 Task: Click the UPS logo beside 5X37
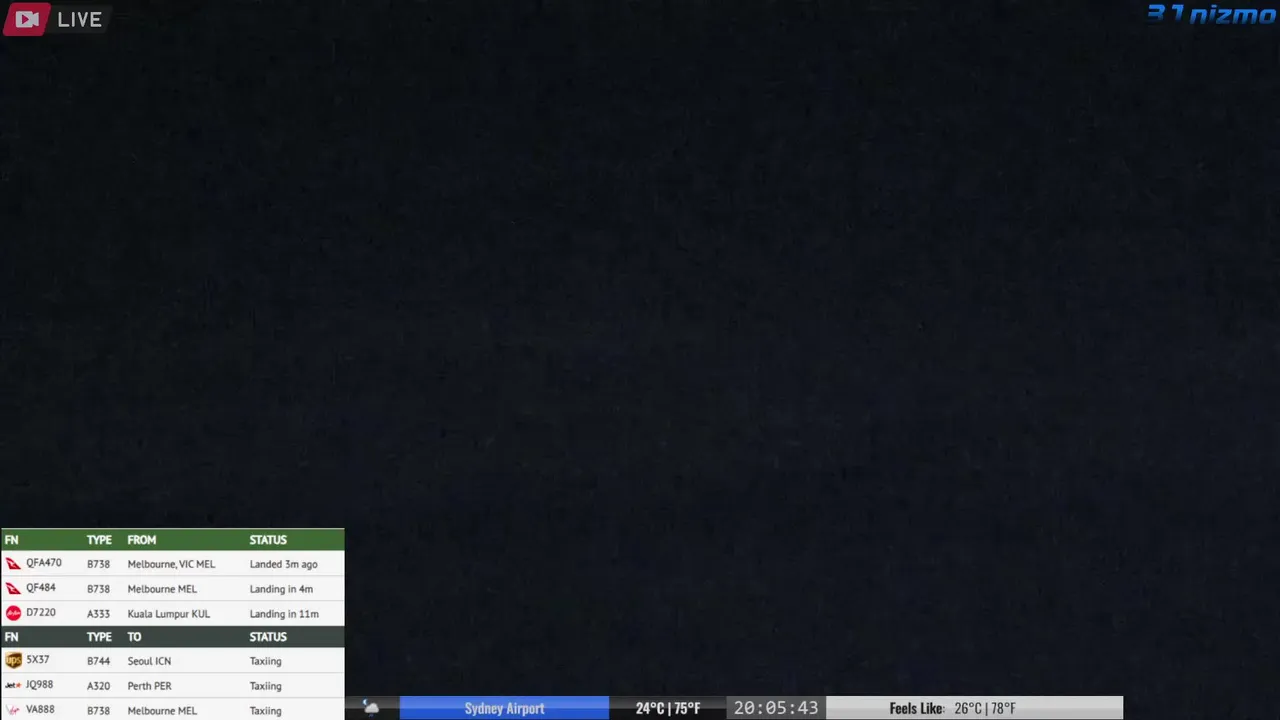(13, 660)
